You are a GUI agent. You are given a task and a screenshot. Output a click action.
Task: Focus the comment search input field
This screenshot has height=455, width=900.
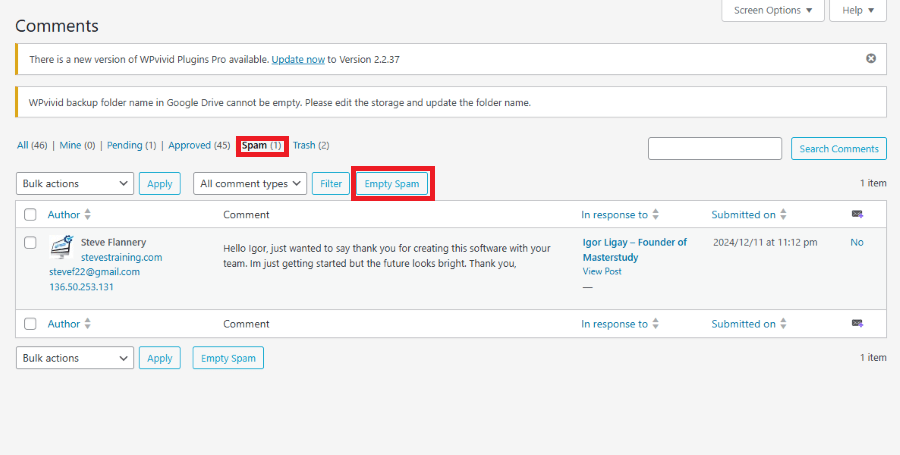pyautogui.click(x=715, y=149)
